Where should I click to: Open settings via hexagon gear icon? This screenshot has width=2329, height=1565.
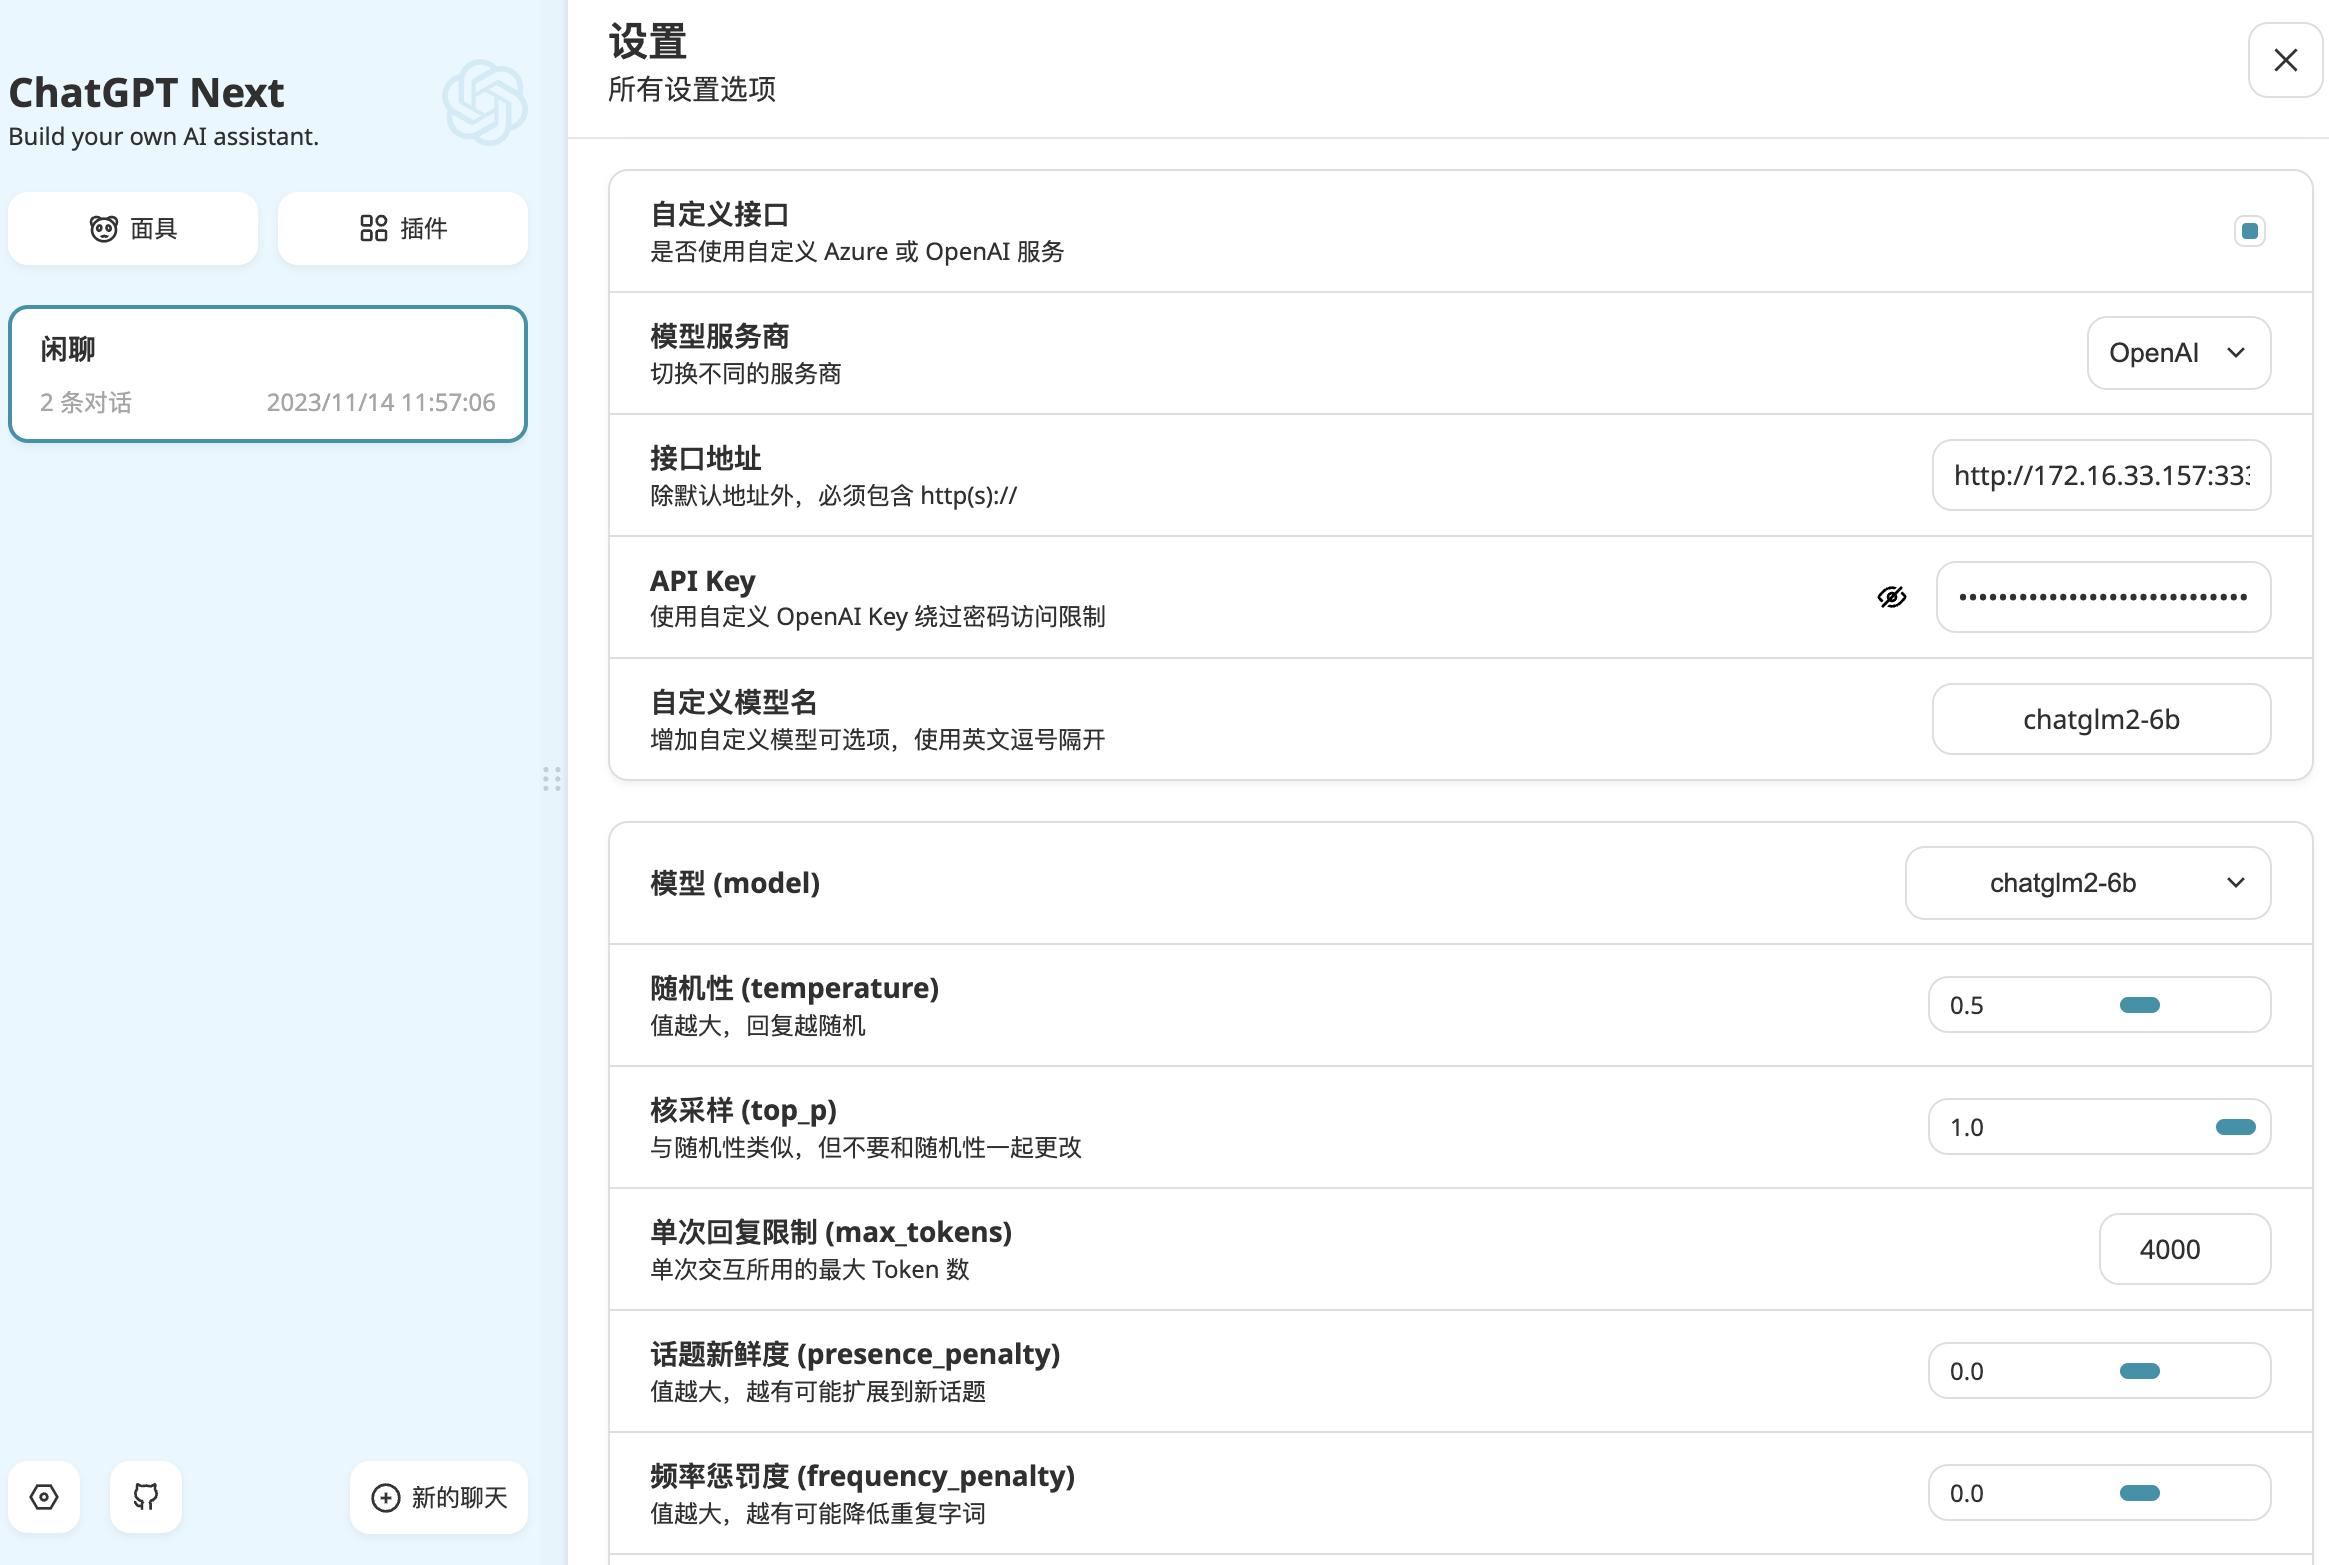[x=44, y=1497]
